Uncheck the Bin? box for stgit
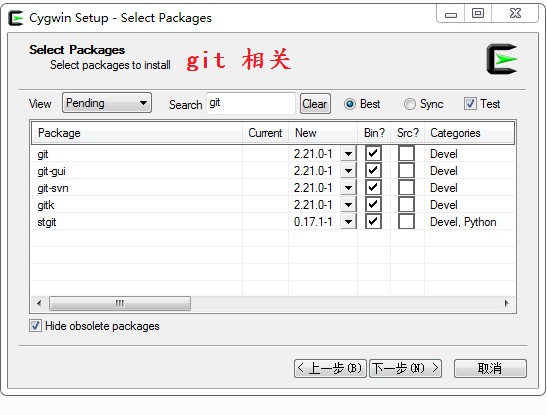 pos(373,221)
